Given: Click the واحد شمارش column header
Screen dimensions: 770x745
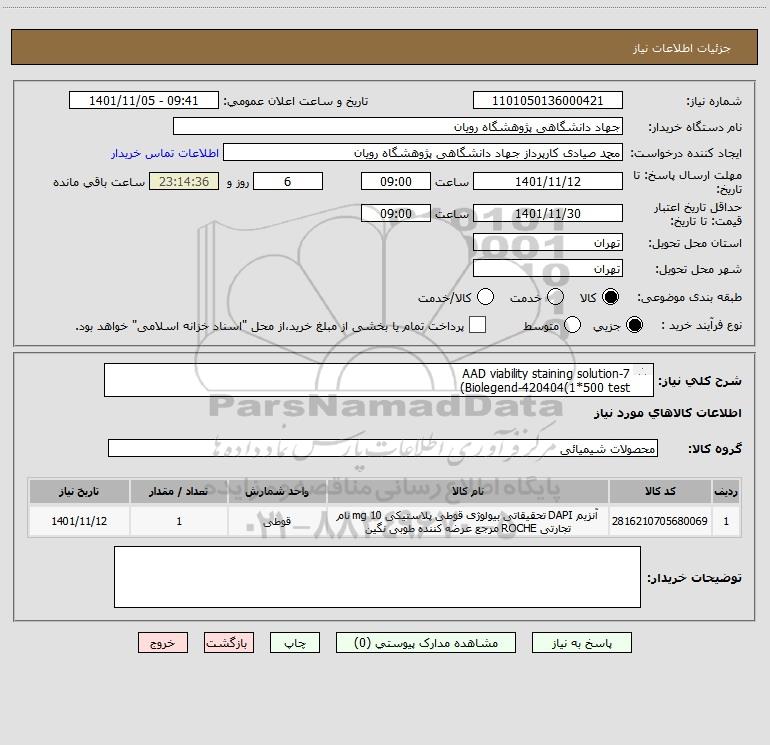Looking at the screenshot, I should point(277,492).
